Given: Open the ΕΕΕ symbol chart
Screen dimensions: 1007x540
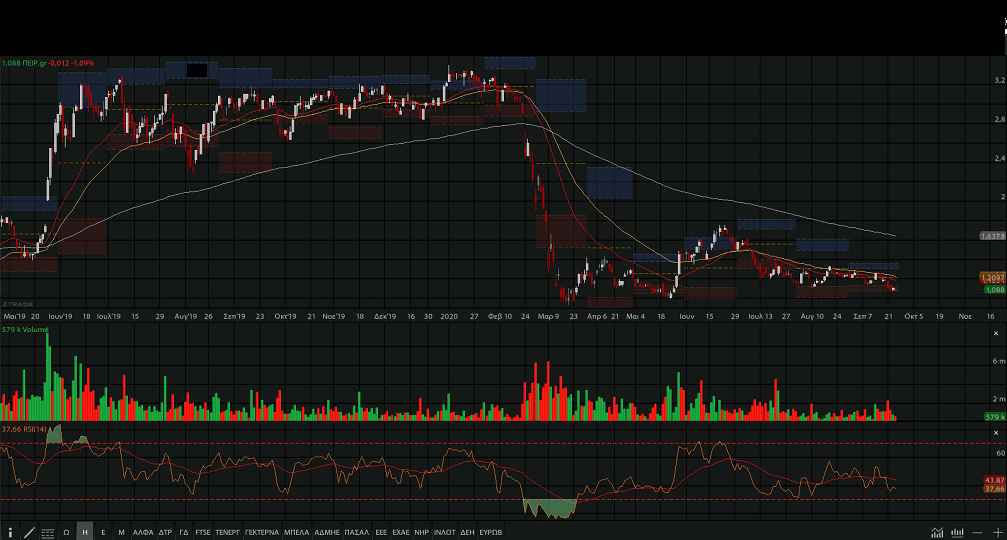Looking at the screenshot, I should [381, 532].
